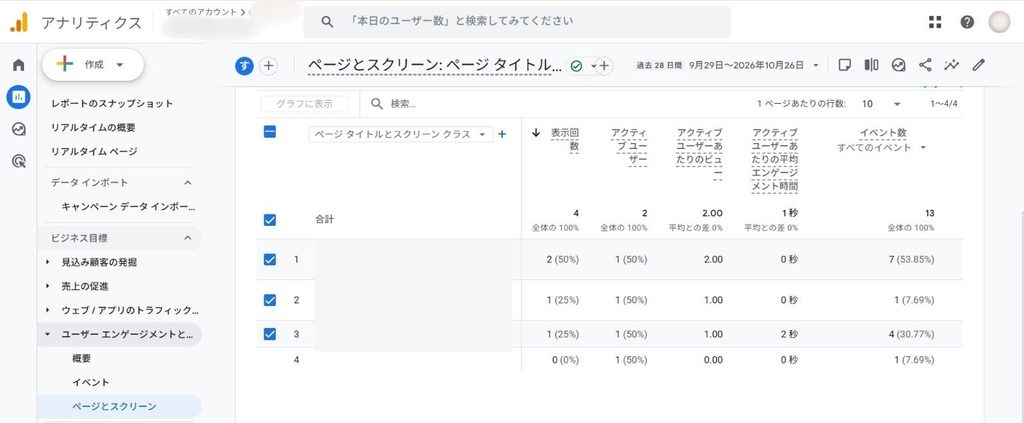Collapse the ビジネス目標 section
Screen dimensions: 1024x423
tap(187, 238)
